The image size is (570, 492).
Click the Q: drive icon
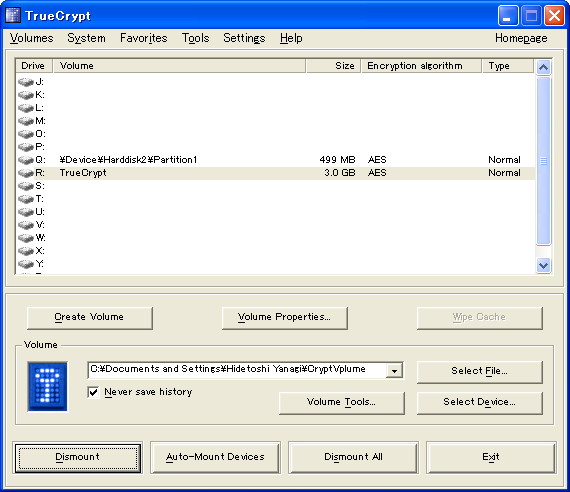(x=26, y=160)
